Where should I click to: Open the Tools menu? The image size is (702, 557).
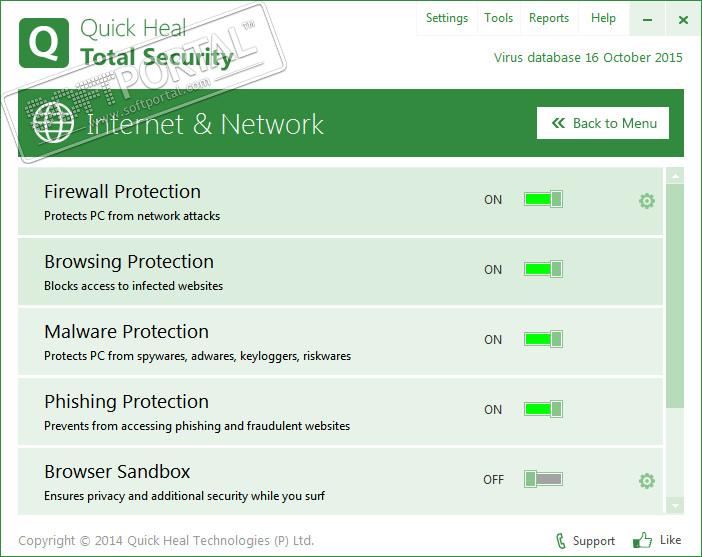coord(498,18)
